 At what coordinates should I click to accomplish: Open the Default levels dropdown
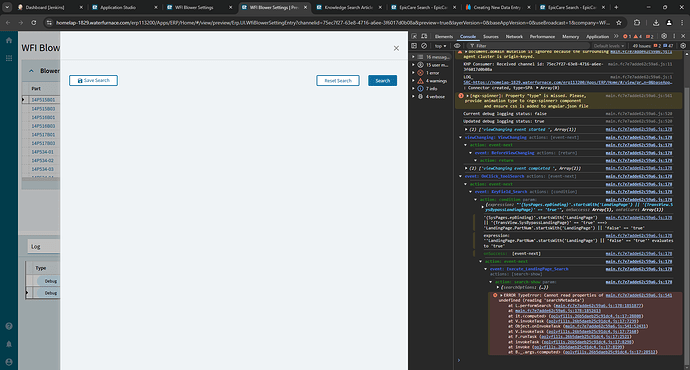(x=609, y=46)
